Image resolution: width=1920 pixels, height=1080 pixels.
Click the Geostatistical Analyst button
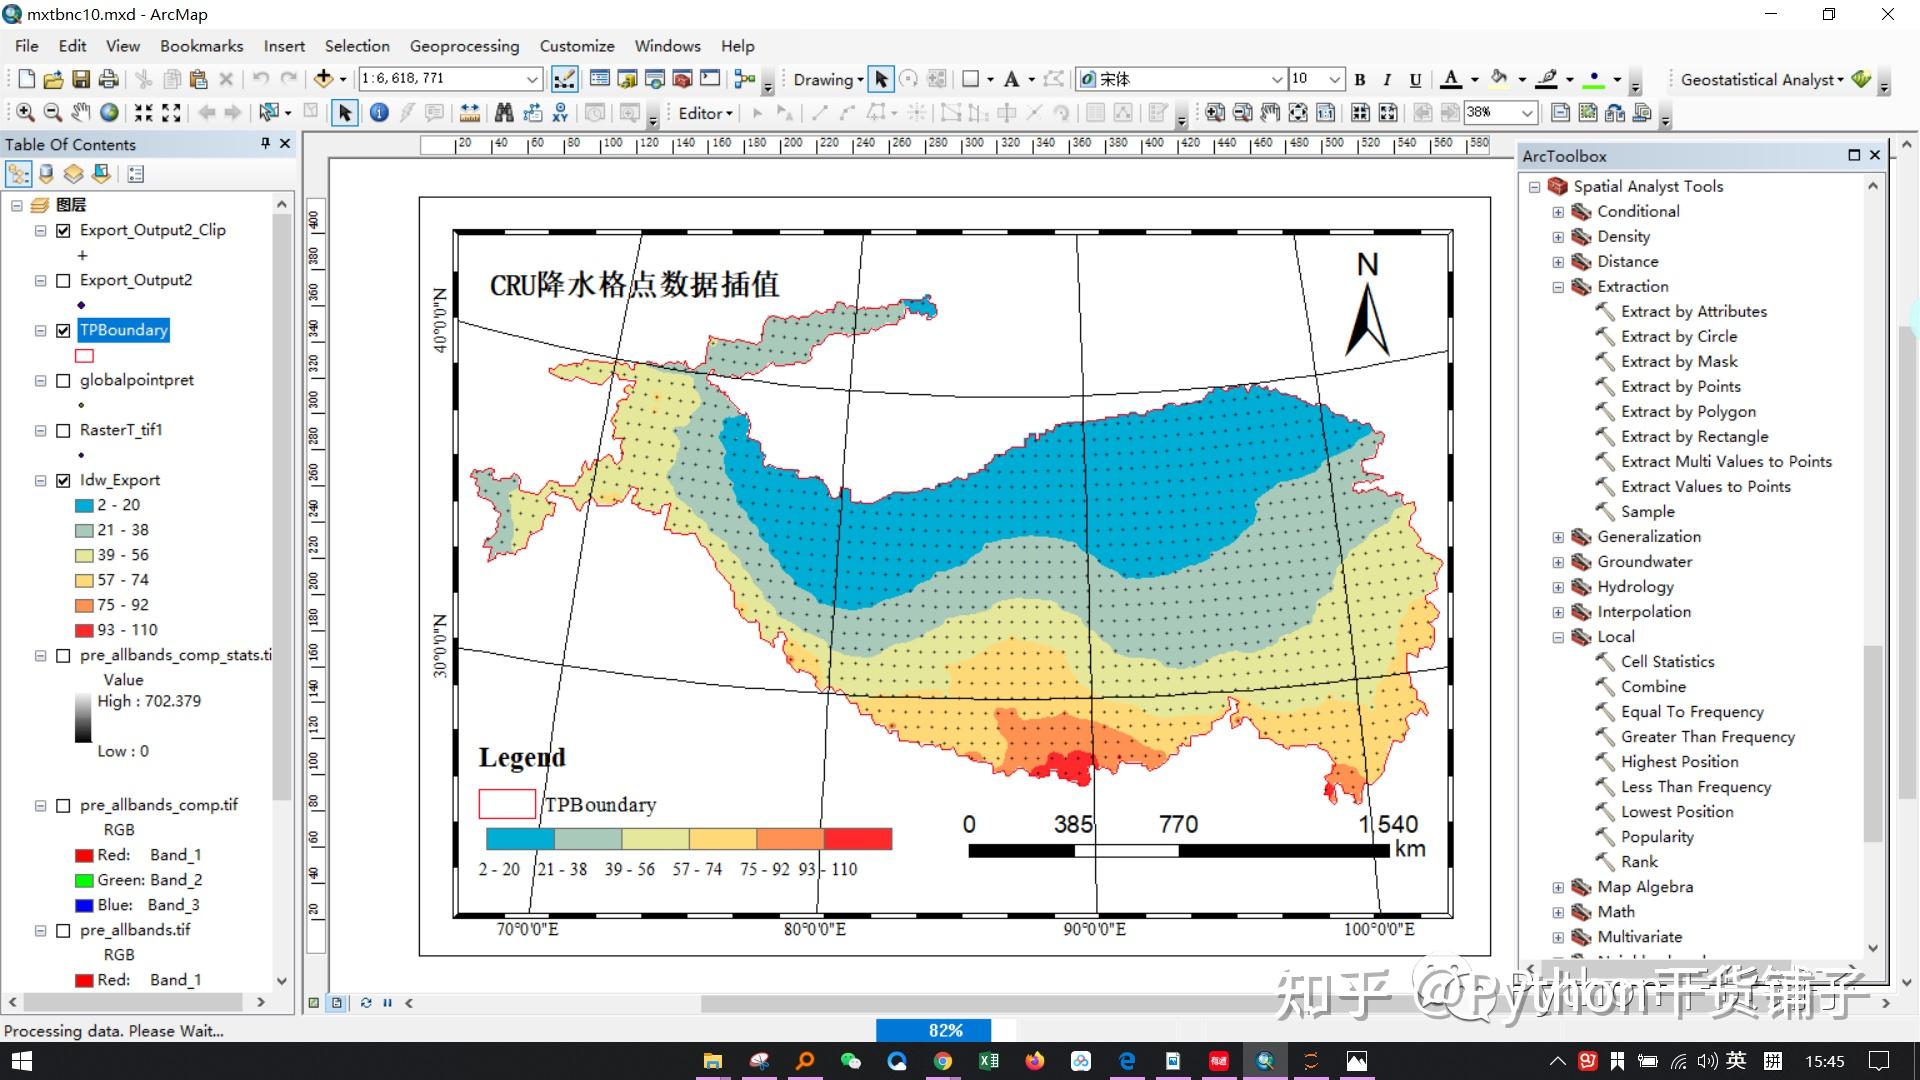1760,79
